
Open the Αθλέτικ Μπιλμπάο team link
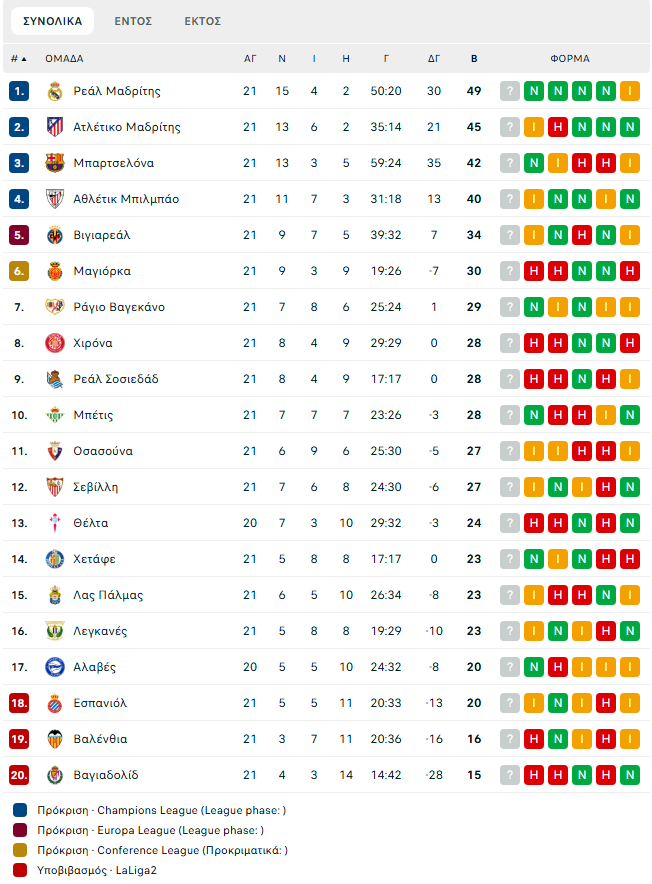[126, 199]
